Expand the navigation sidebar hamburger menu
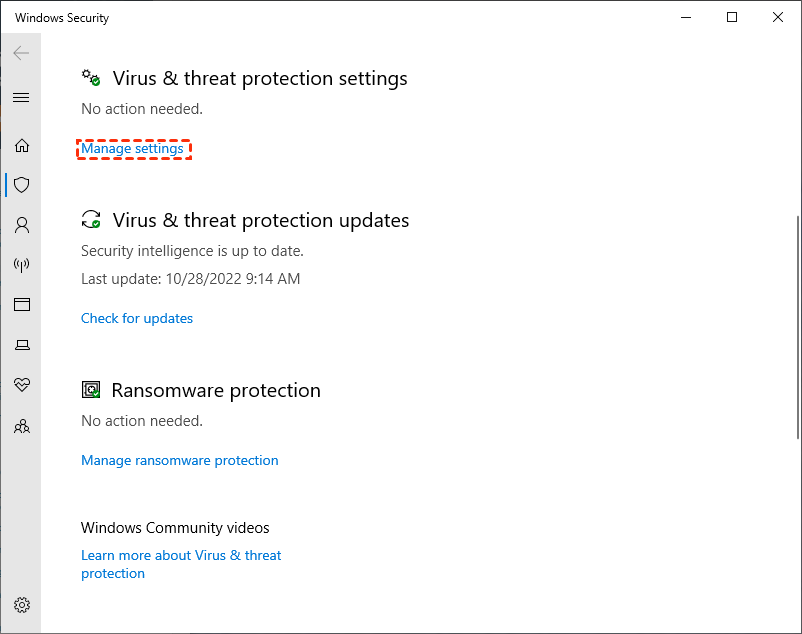Screen dimensions: 802x634 point(22,97)
